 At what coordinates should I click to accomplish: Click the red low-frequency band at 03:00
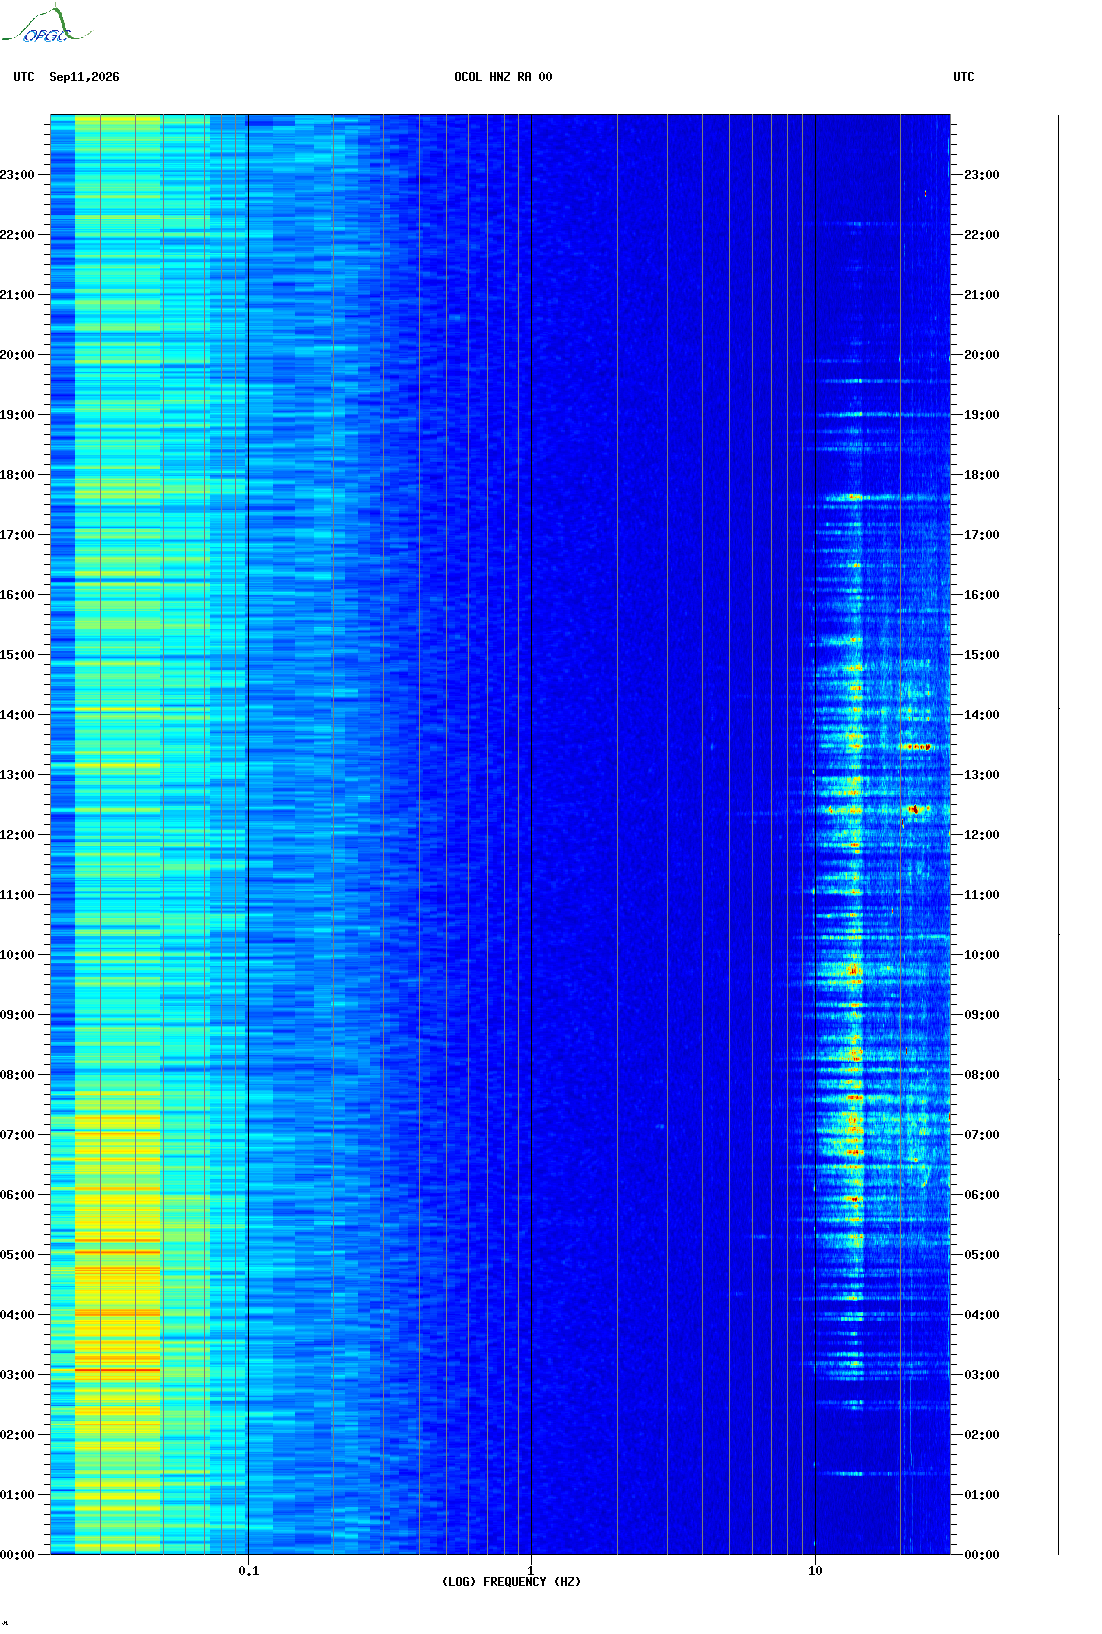(x=118, y=1370)
